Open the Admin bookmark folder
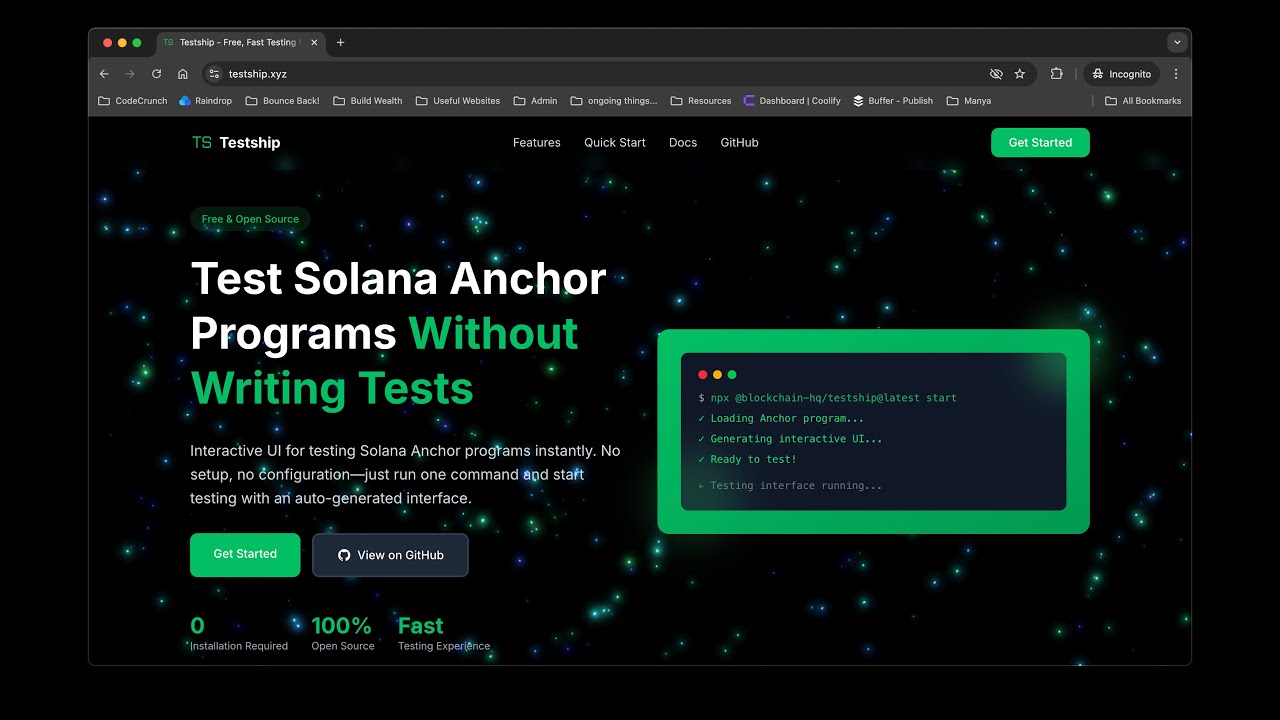 [536, 101]
